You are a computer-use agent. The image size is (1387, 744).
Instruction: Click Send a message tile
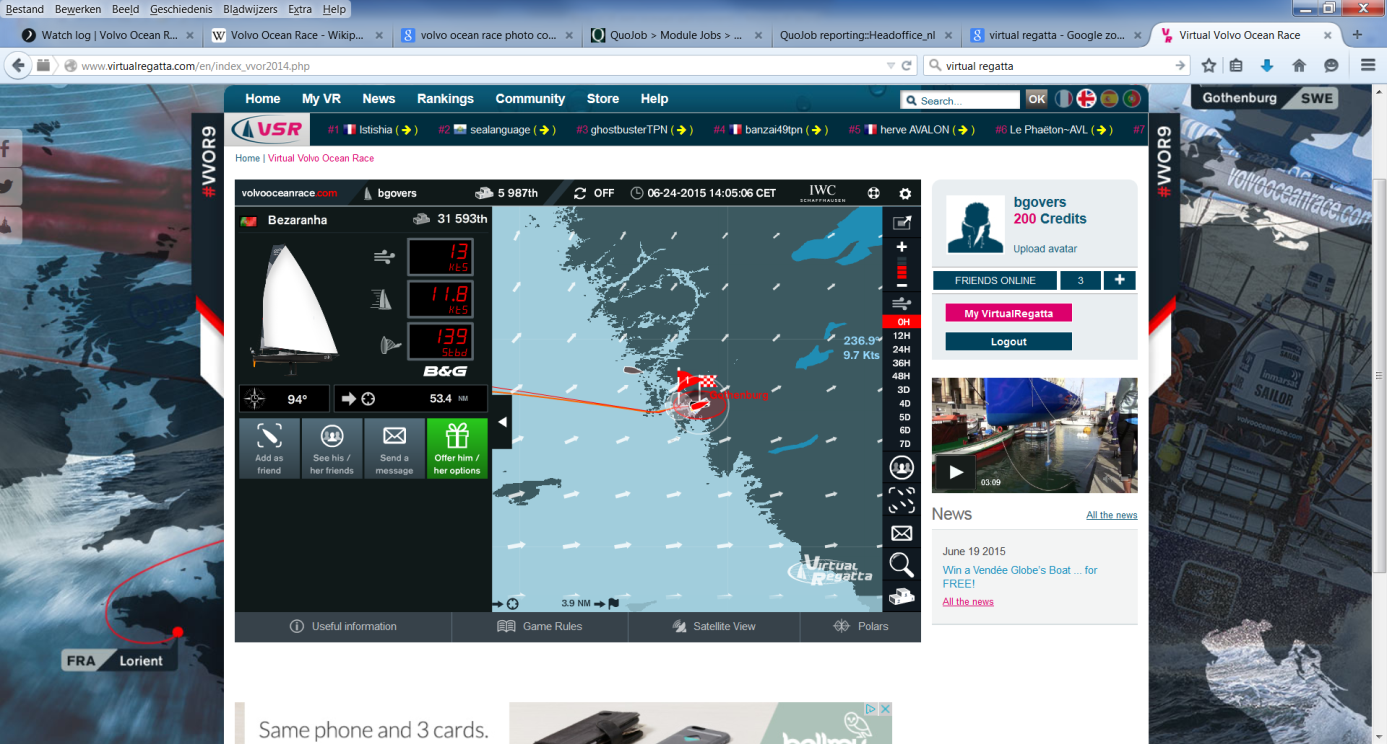click(x=394, y=448)
